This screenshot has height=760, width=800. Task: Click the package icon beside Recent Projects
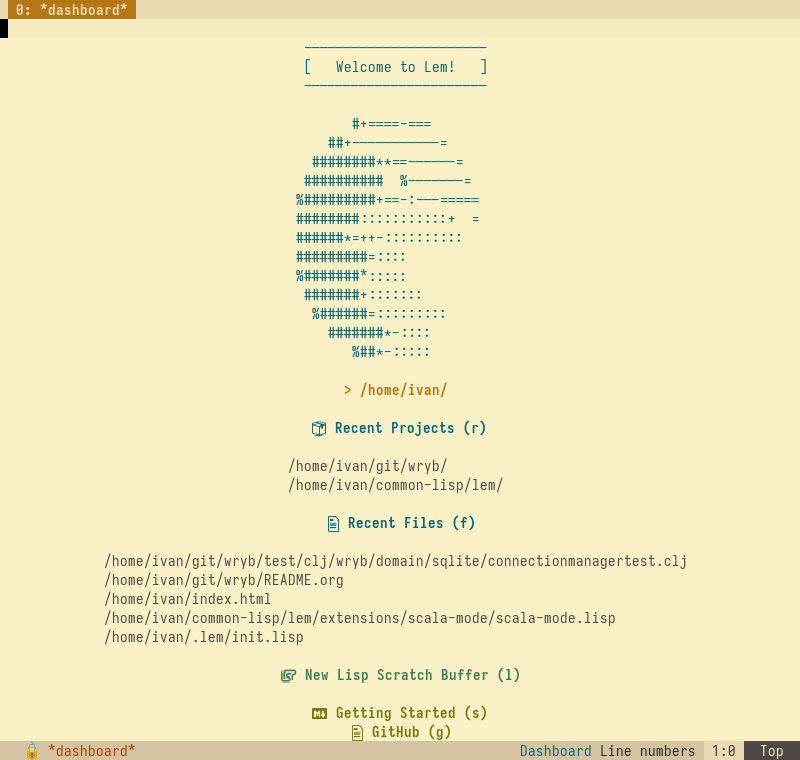pos(319,428)
